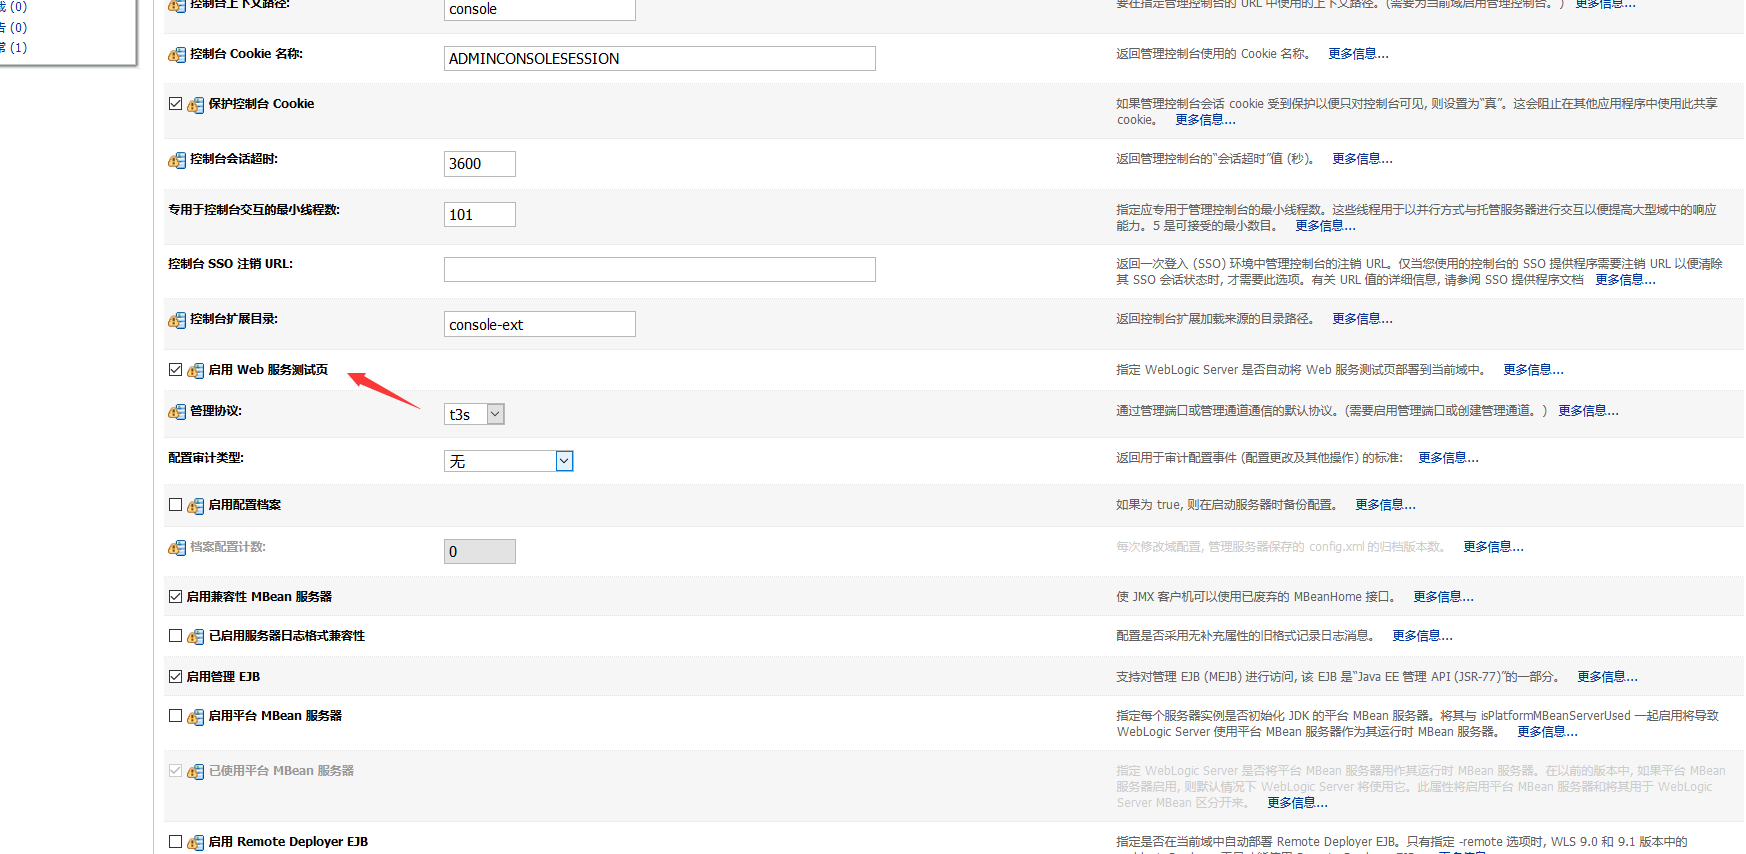Image resolution: width=1746 pixels, height=854 pixels.
Task: Open 更多信息 link for 配置审计类型
Action: click(1448, 458)
